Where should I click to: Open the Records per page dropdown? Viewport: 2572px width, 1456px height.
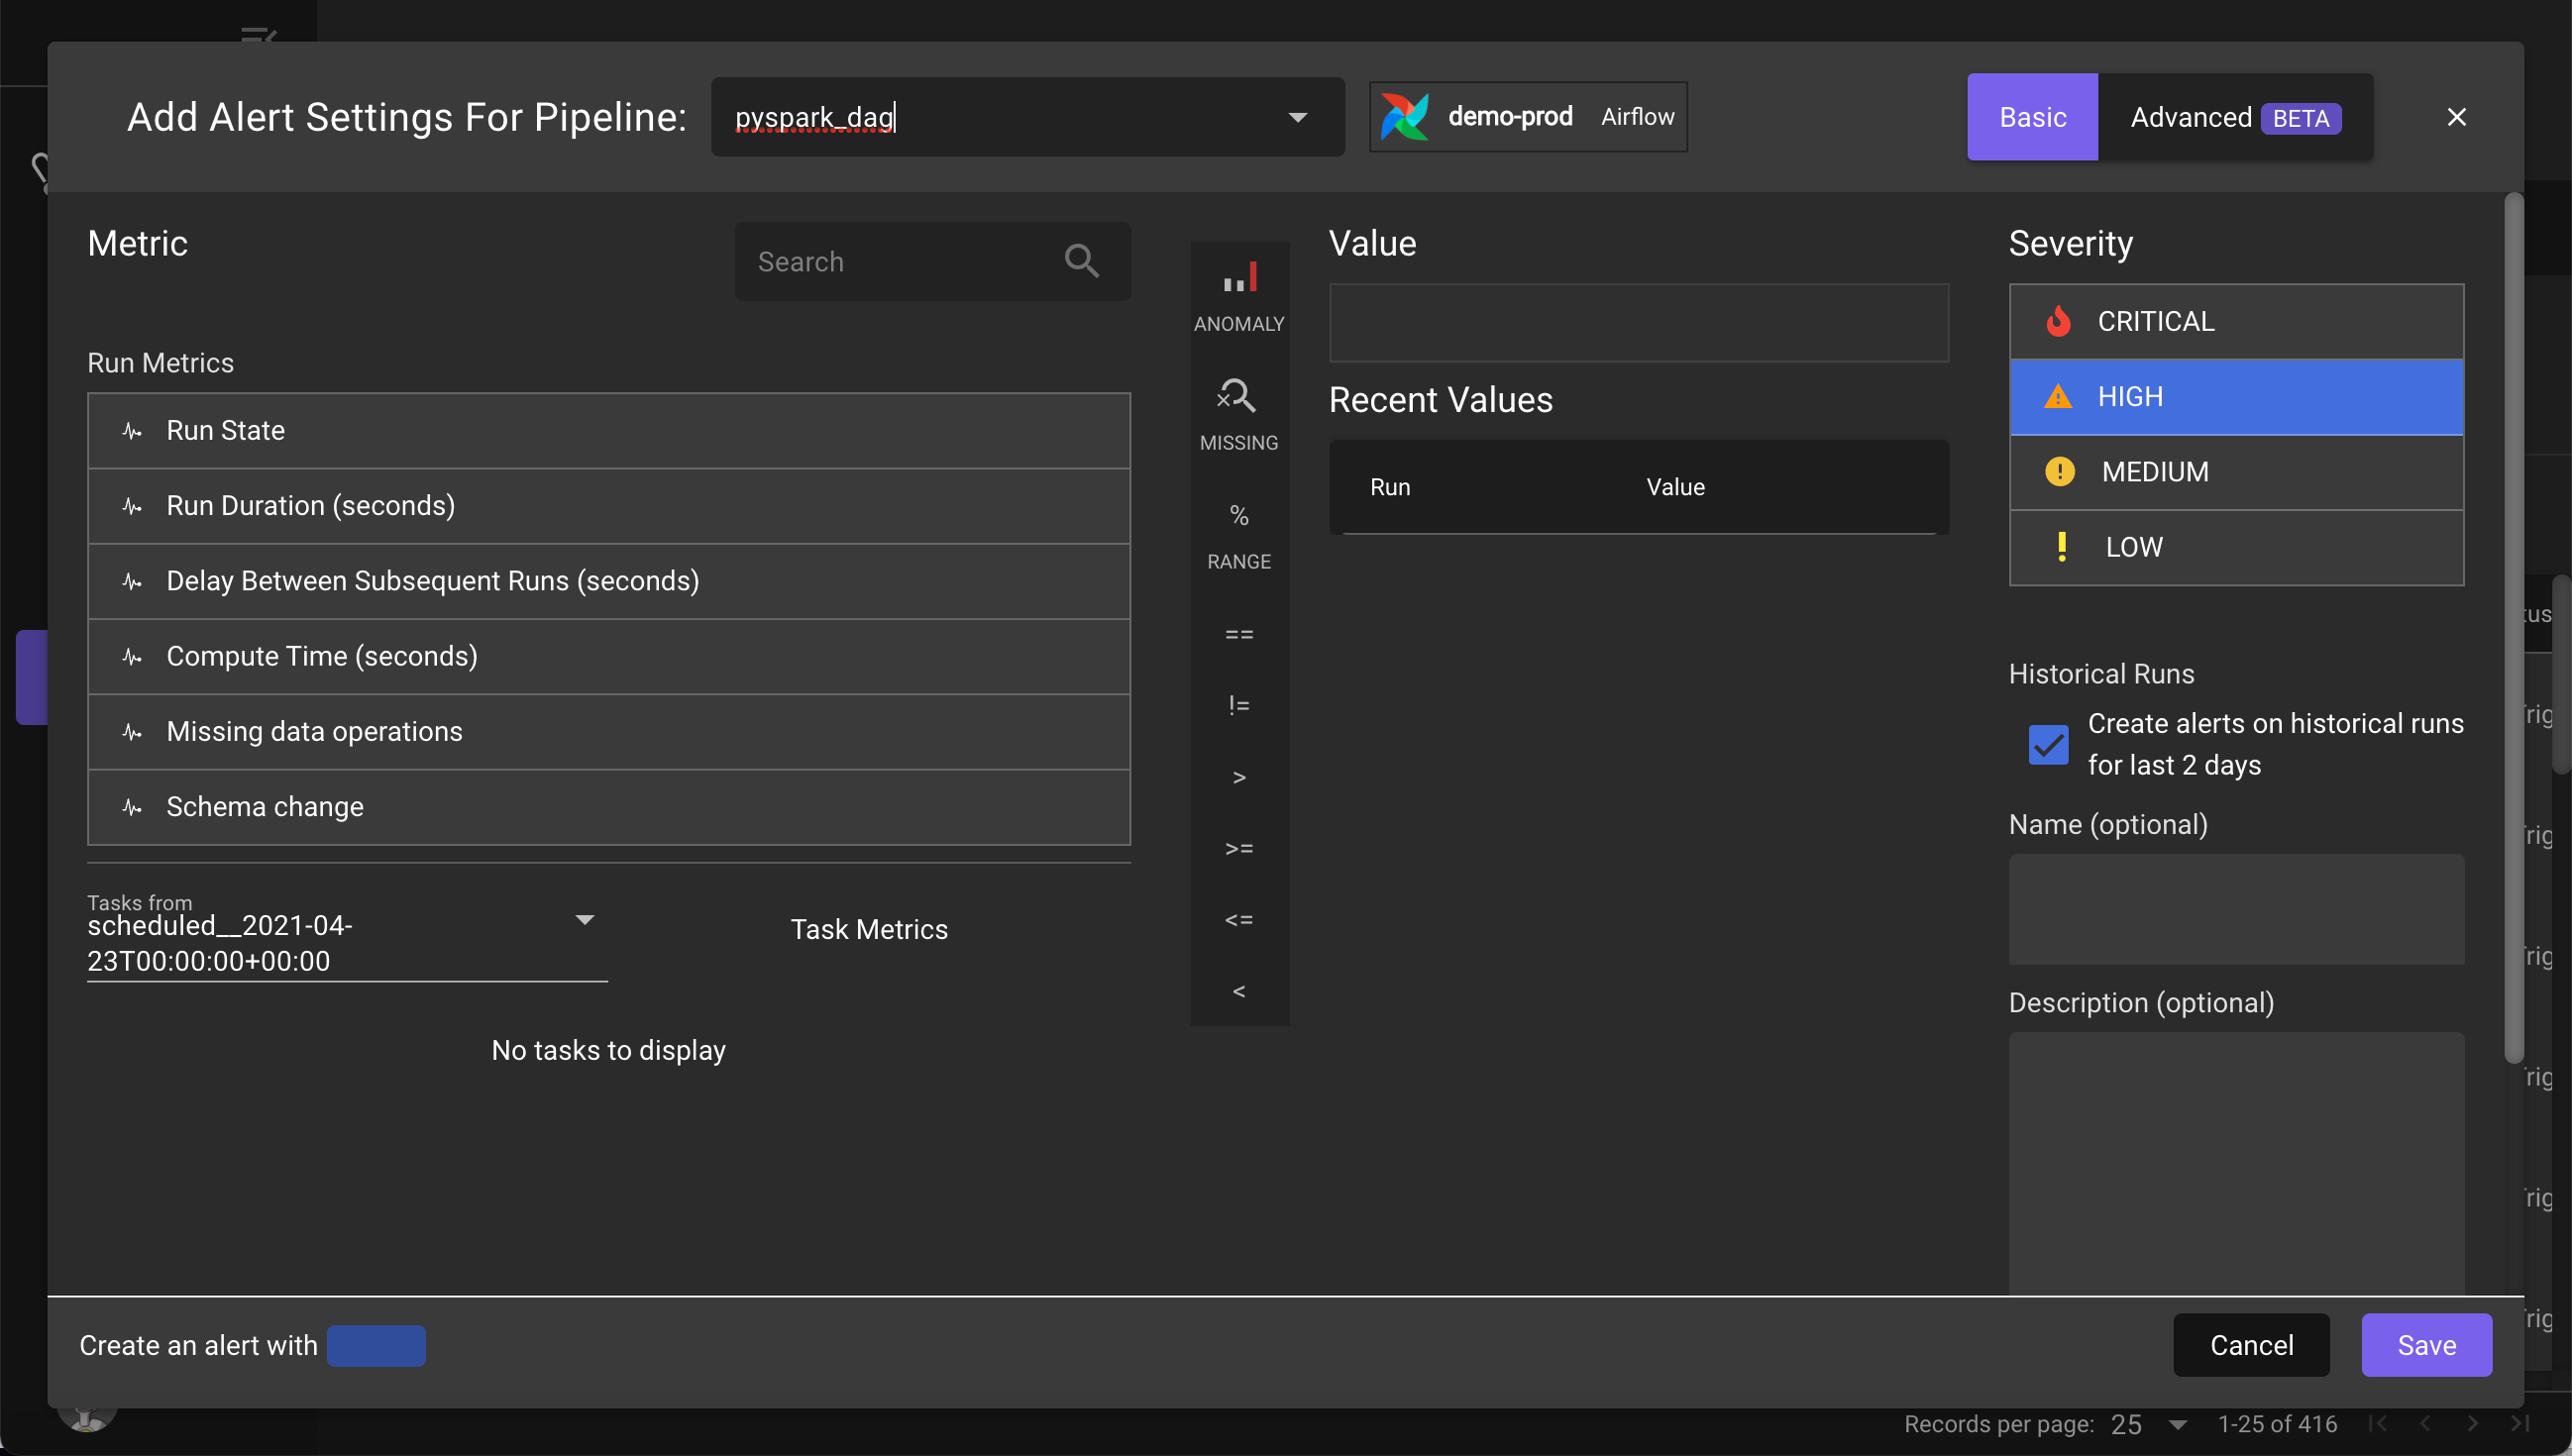tap(2177, 1424)
